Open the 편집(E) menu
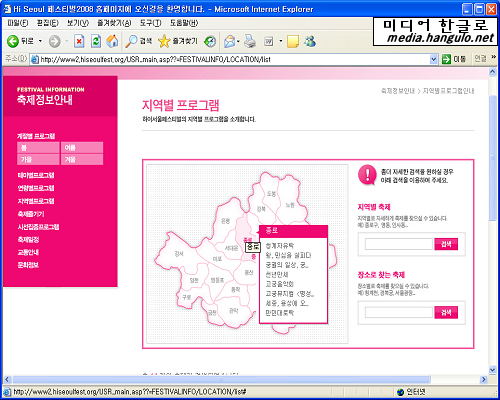Screen dimensions: 500x400 [48, 23]
